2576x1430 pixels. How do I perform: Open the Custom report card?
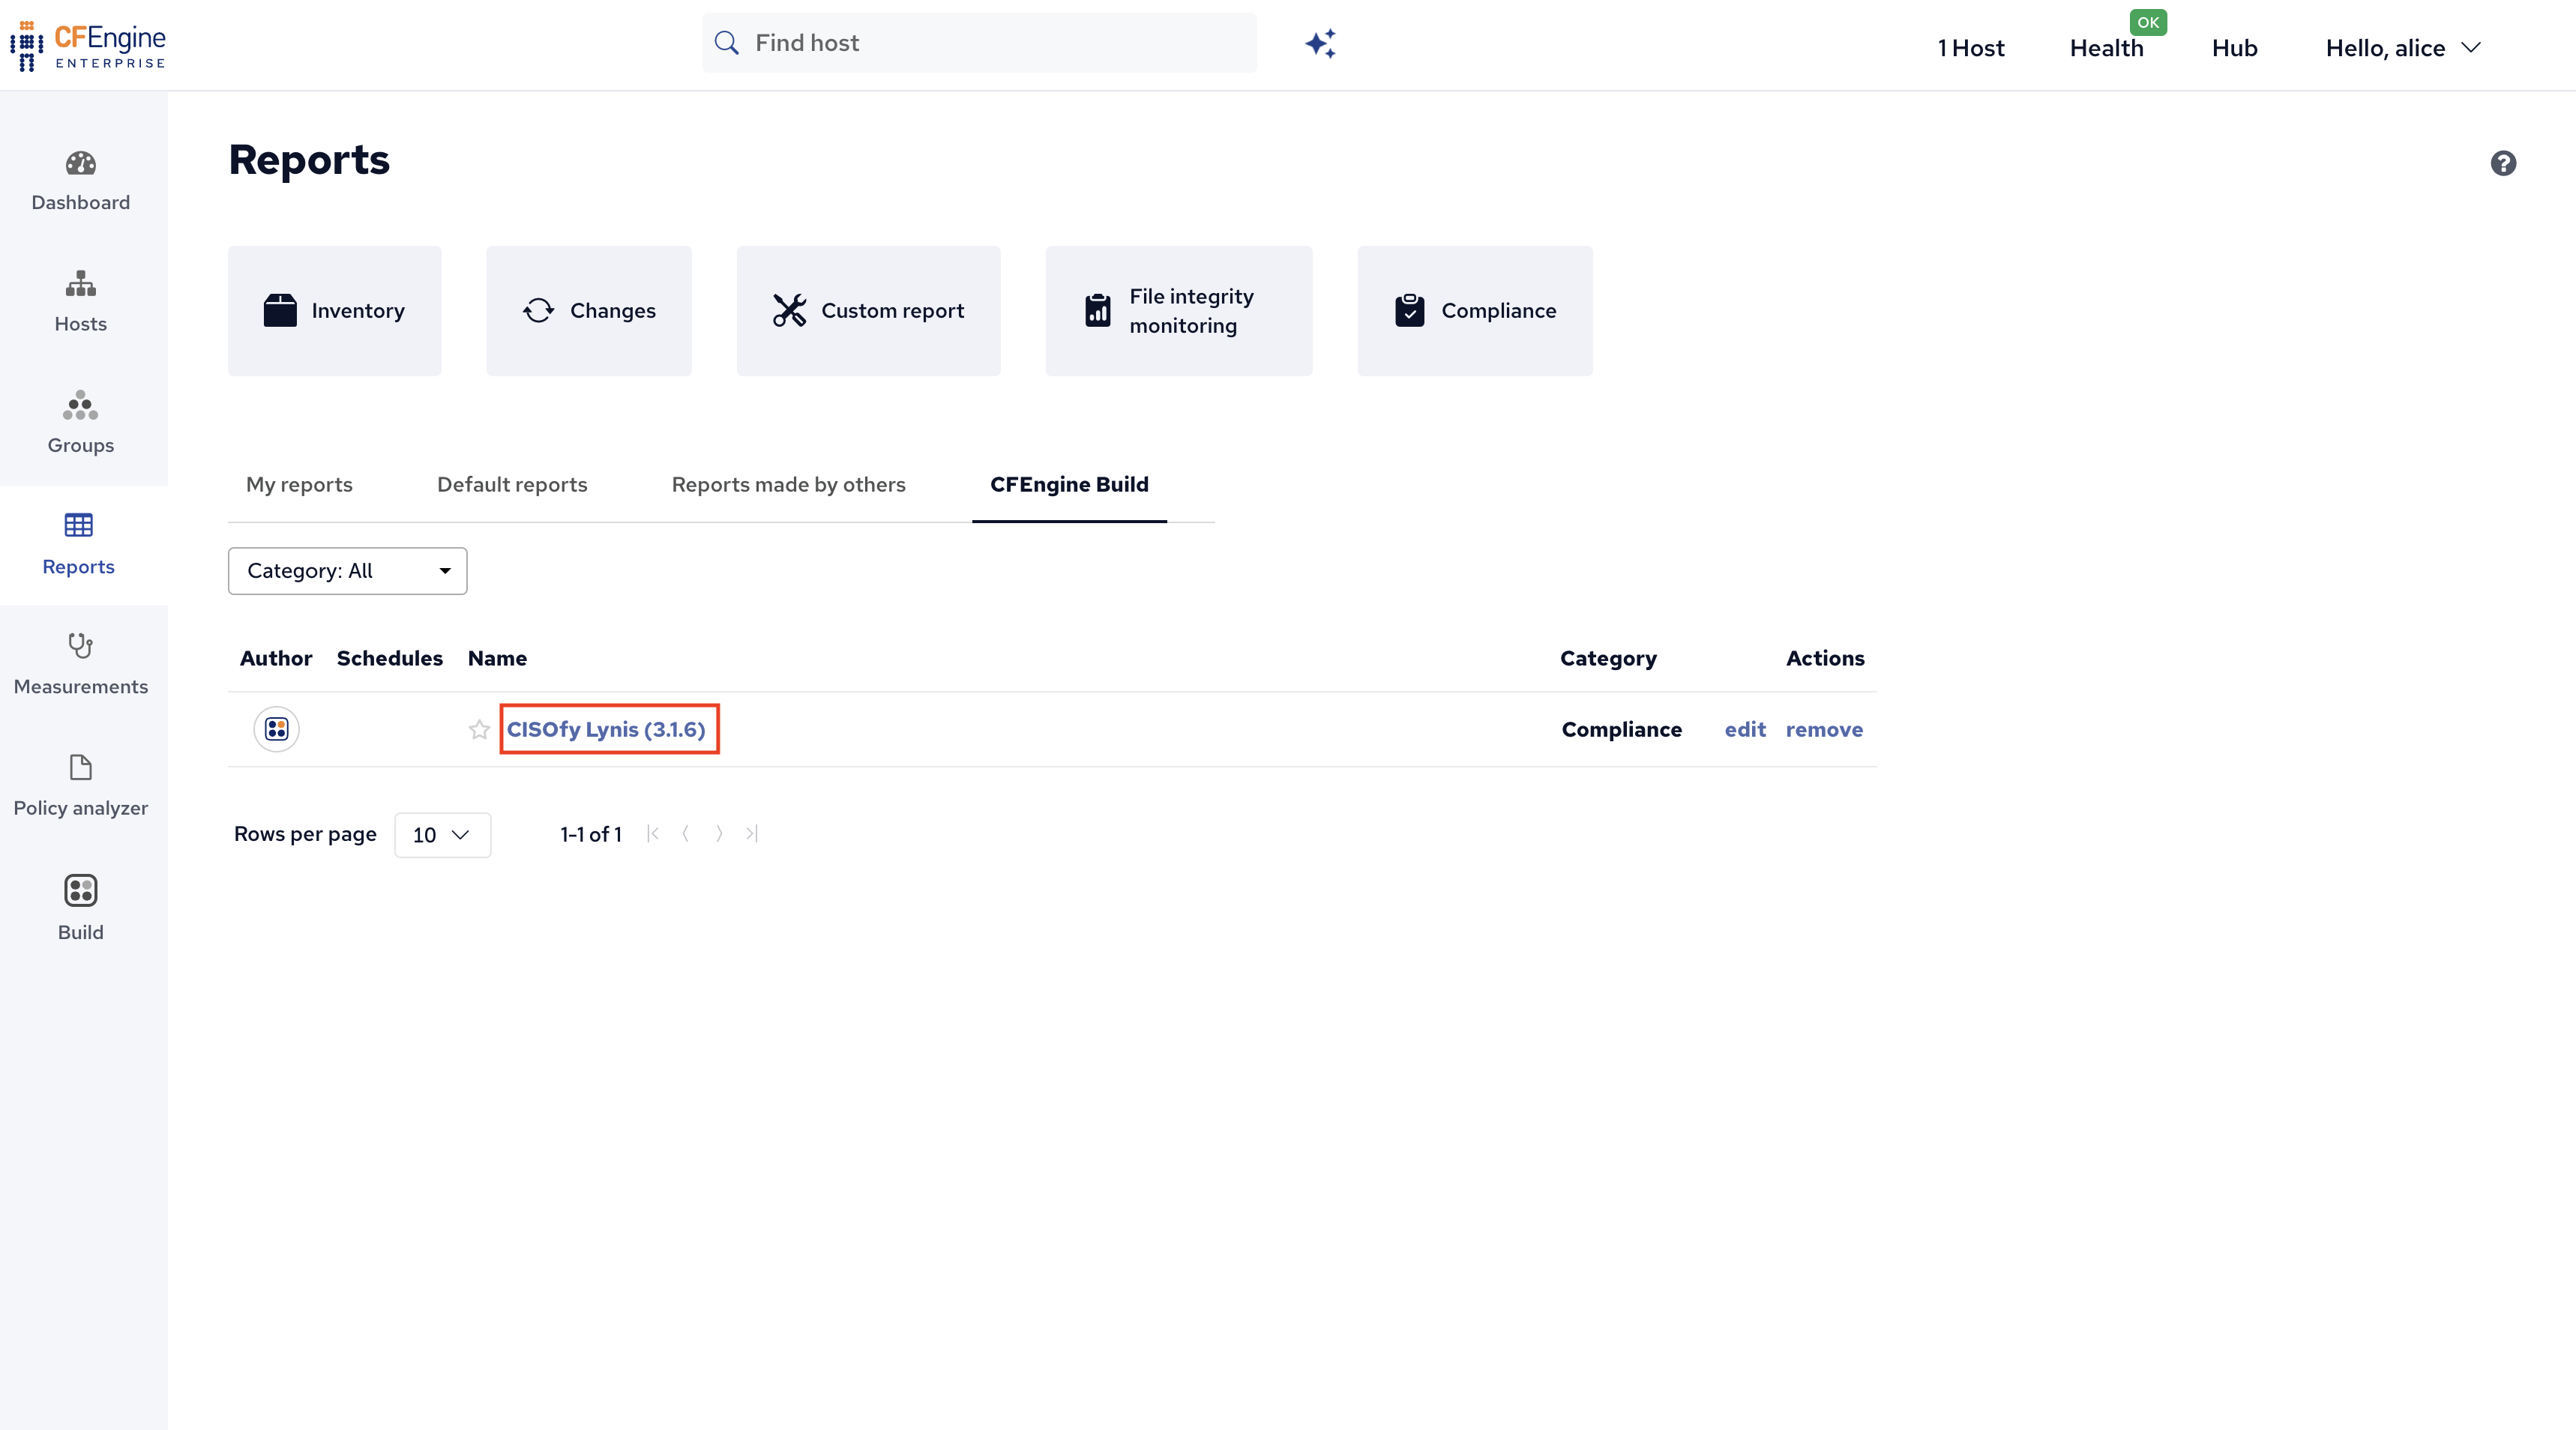pos(869,311)
